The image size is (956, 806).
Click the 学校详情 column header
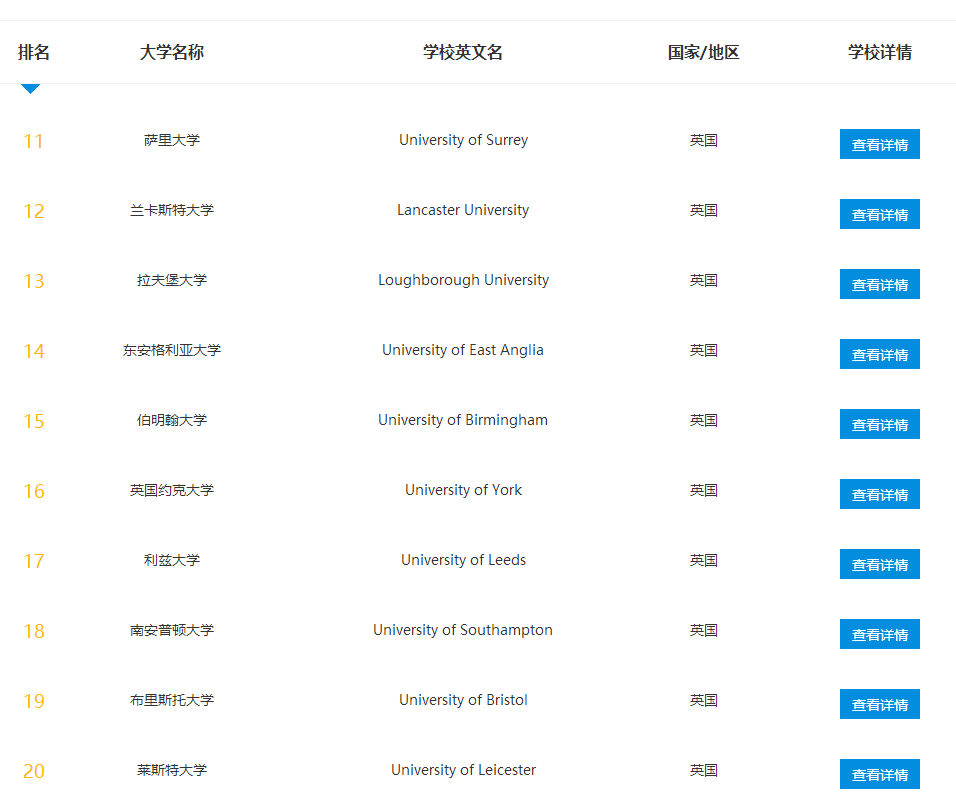point(880,52)
